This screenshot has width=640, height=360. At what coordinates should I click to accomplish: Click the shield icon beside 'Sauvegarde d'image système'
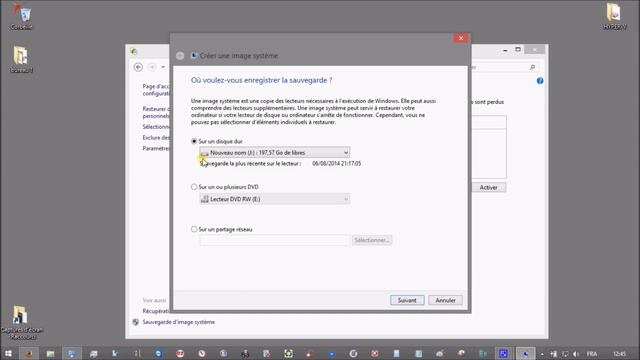[x=136, y=322]
